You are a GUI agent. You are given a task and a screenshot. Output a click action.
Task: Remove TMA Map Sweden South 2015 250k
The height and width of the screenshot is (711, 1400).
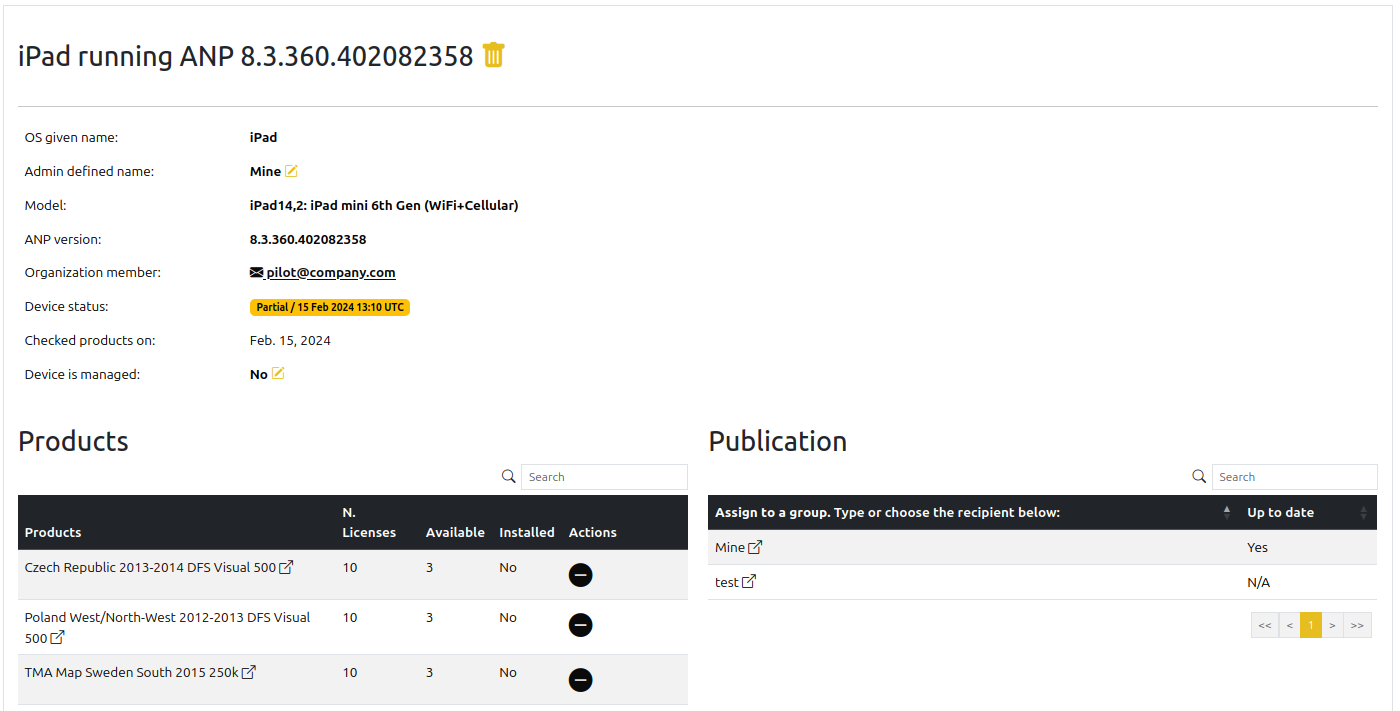click(581, 680)
